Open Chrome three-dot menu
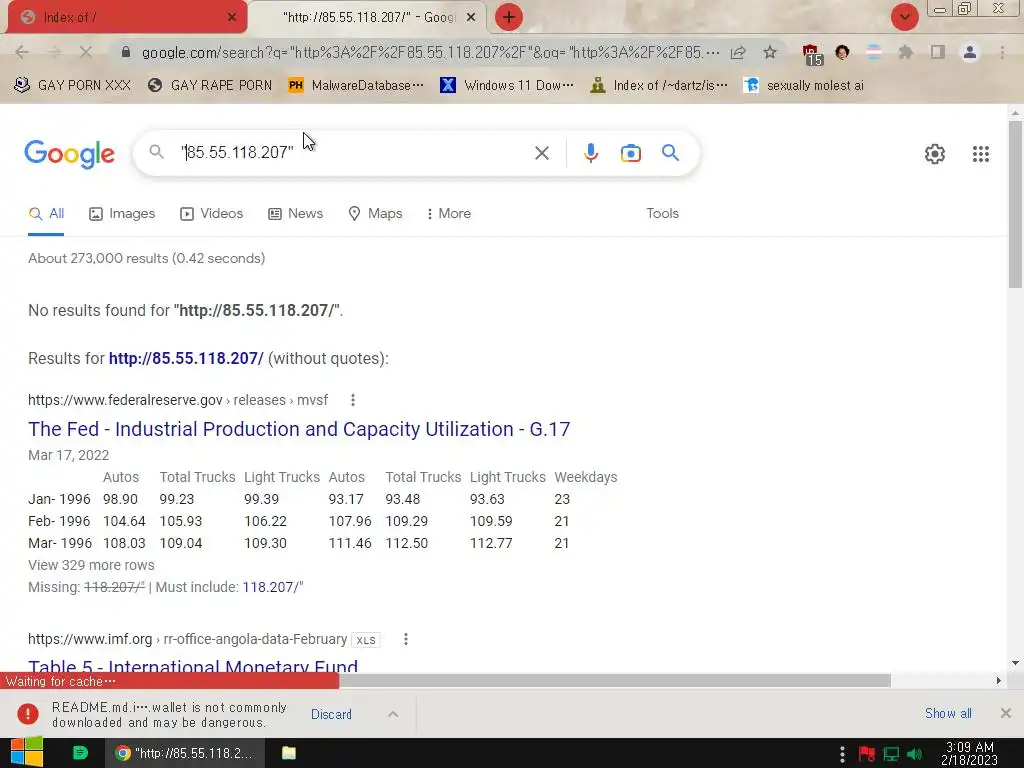Image resolution: width=1024 pixels, height=768 pixels. pyautogui.click(x=1002, y=52)
